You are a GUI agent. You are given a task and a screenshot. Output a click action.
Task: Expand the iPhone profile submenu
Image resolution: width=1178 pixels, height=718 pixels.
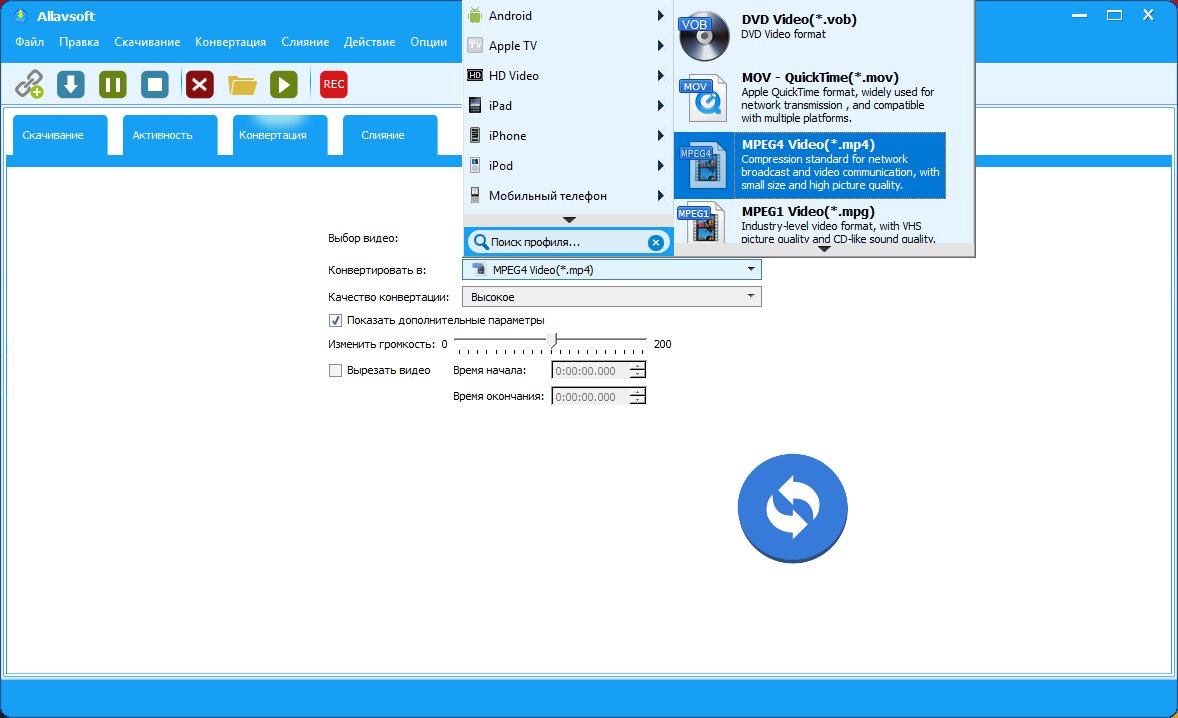[x=566, y=136]
